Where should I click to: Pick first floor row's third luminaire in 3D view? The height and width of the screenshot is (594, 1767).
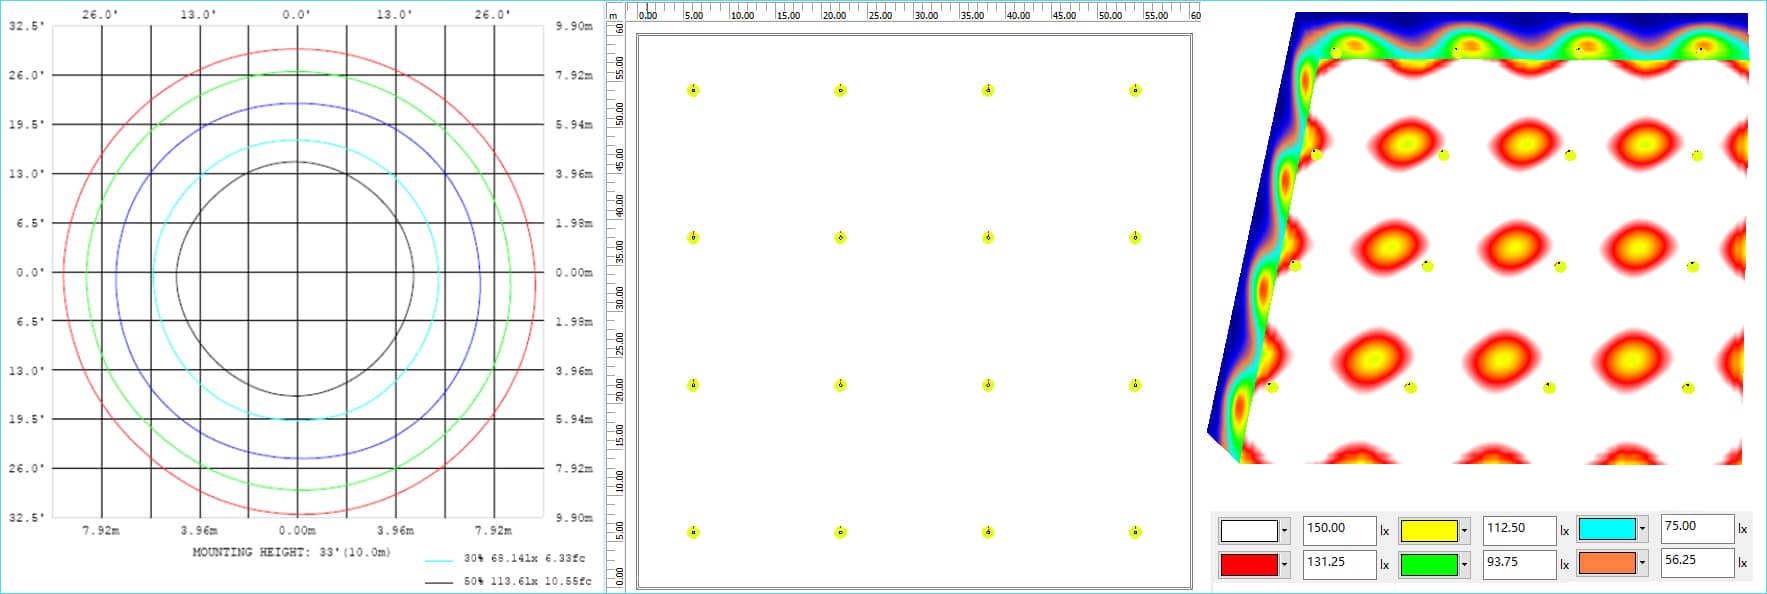[x=1570, y=154]
